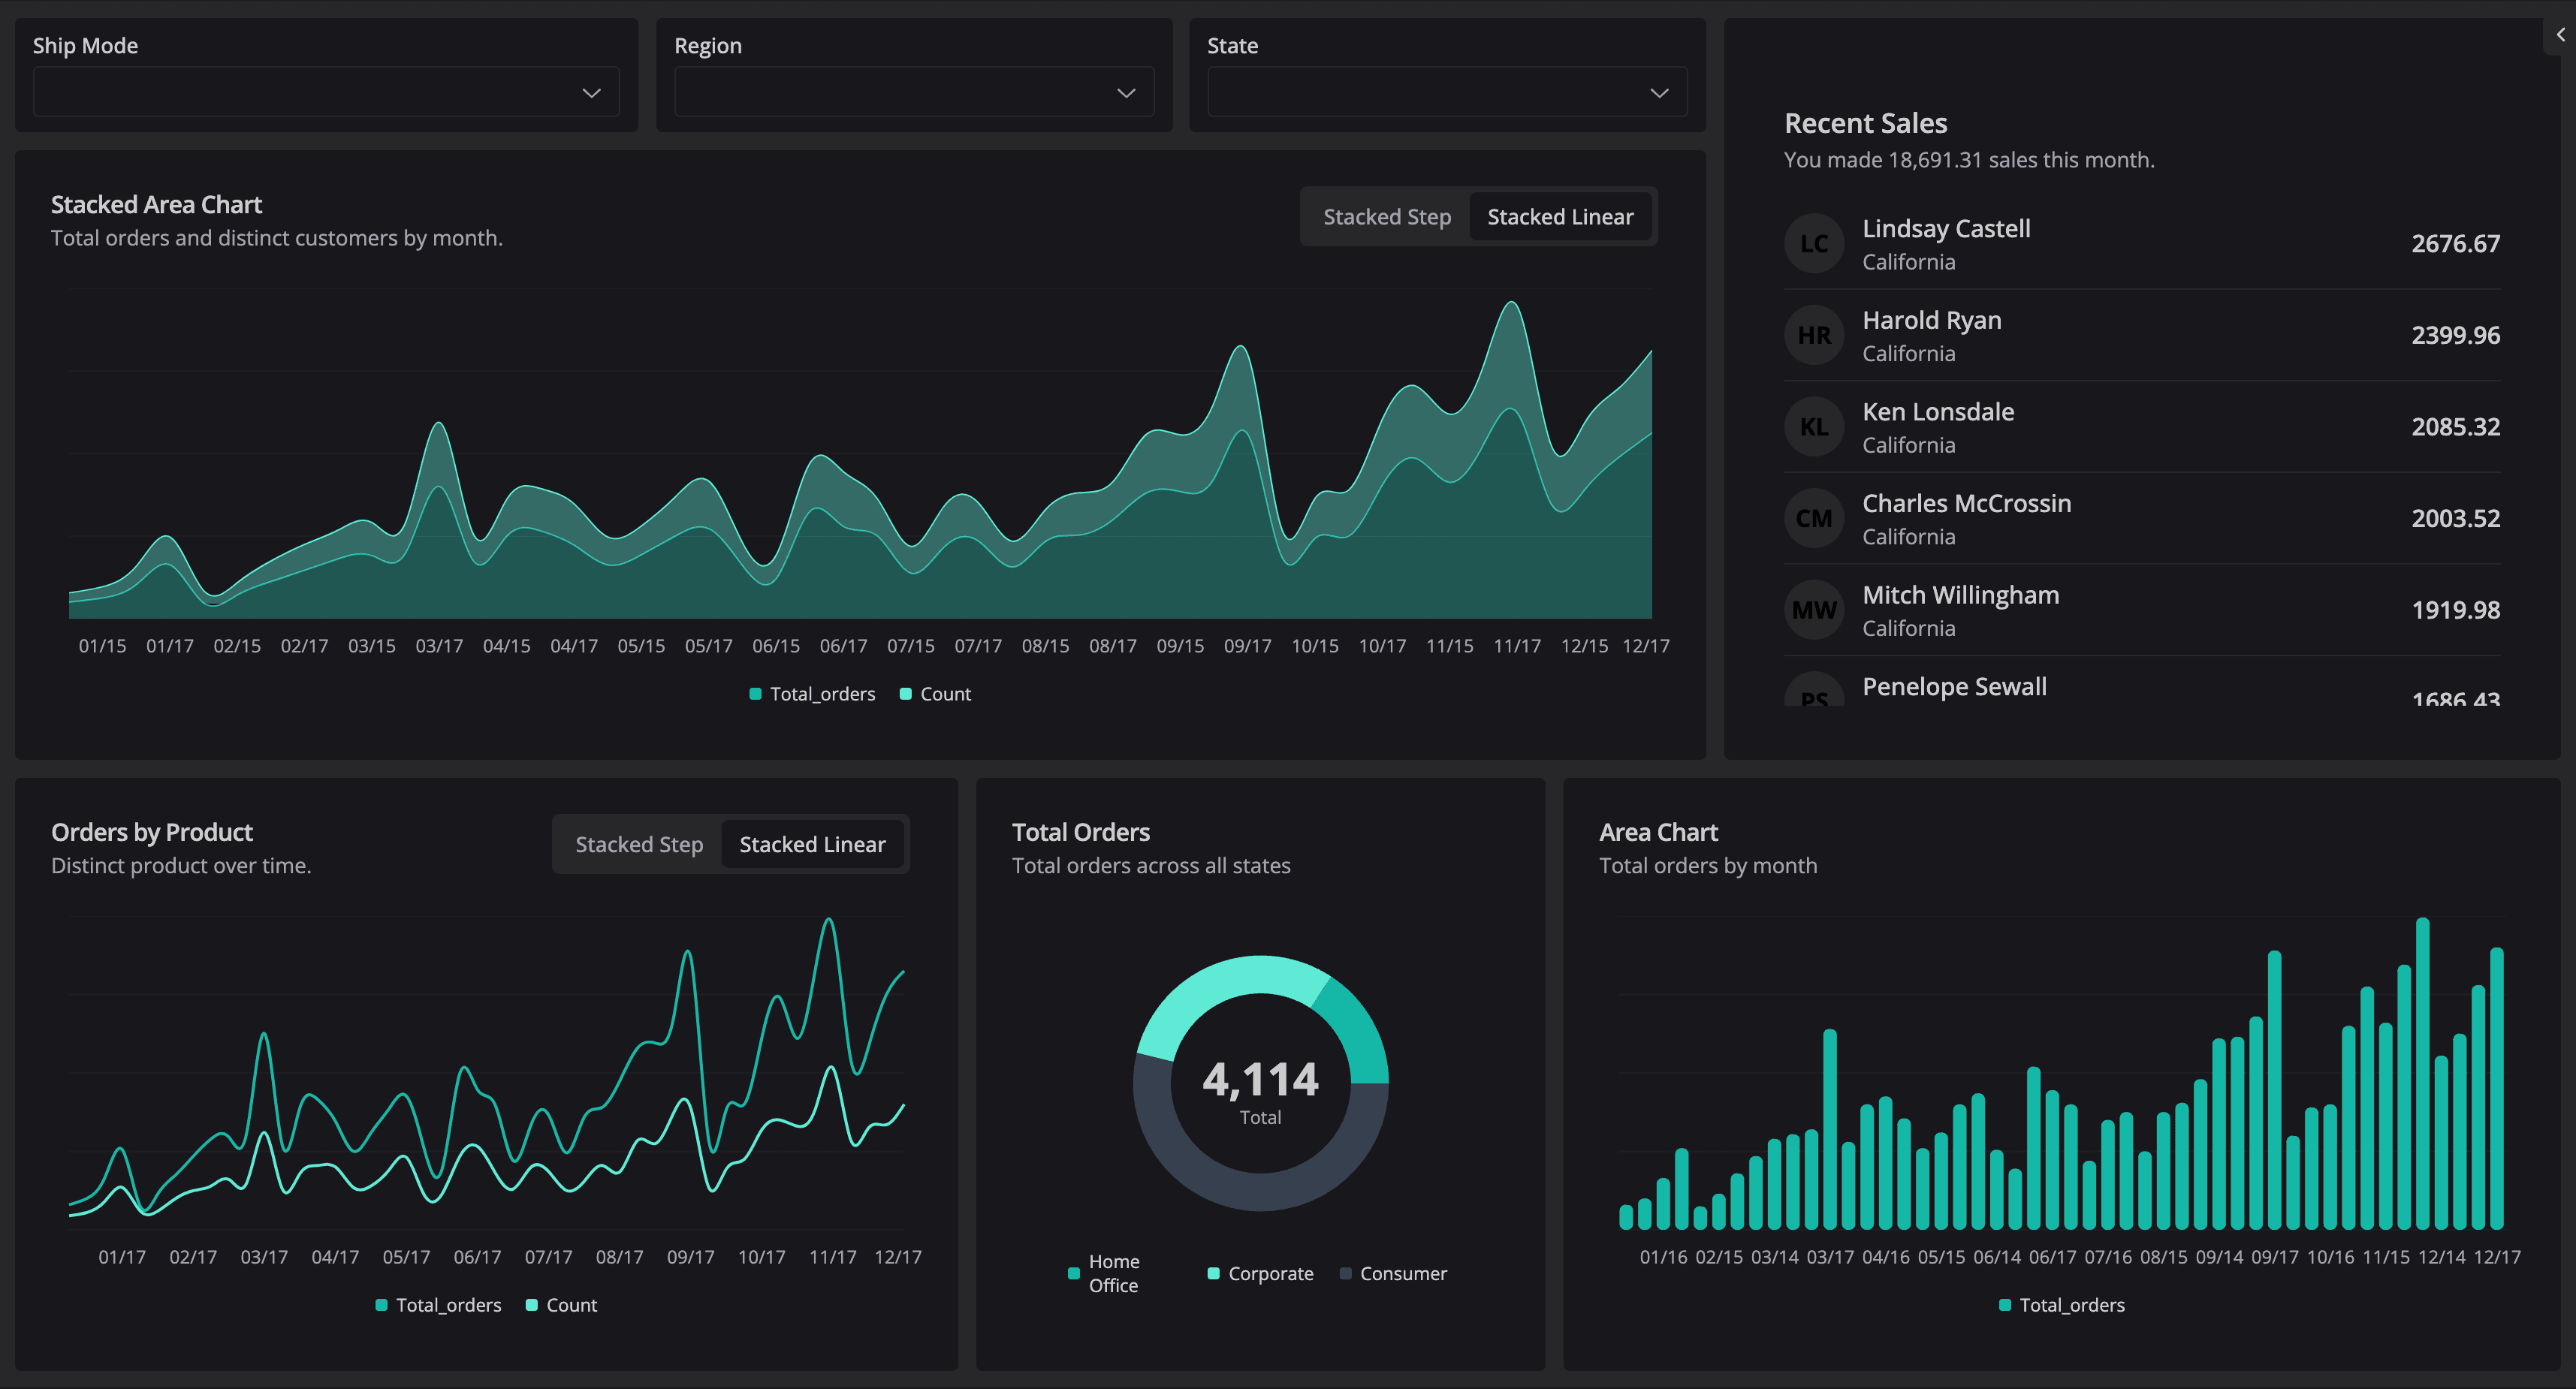This screenshot has height=1389, width=2576.
Task: Toggle Corporate legend in Total Orders
Action: [1260, 1274]
